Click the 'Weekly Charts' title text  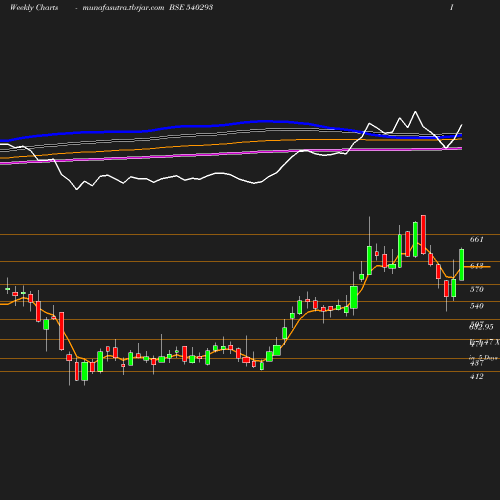pos(34,8)
